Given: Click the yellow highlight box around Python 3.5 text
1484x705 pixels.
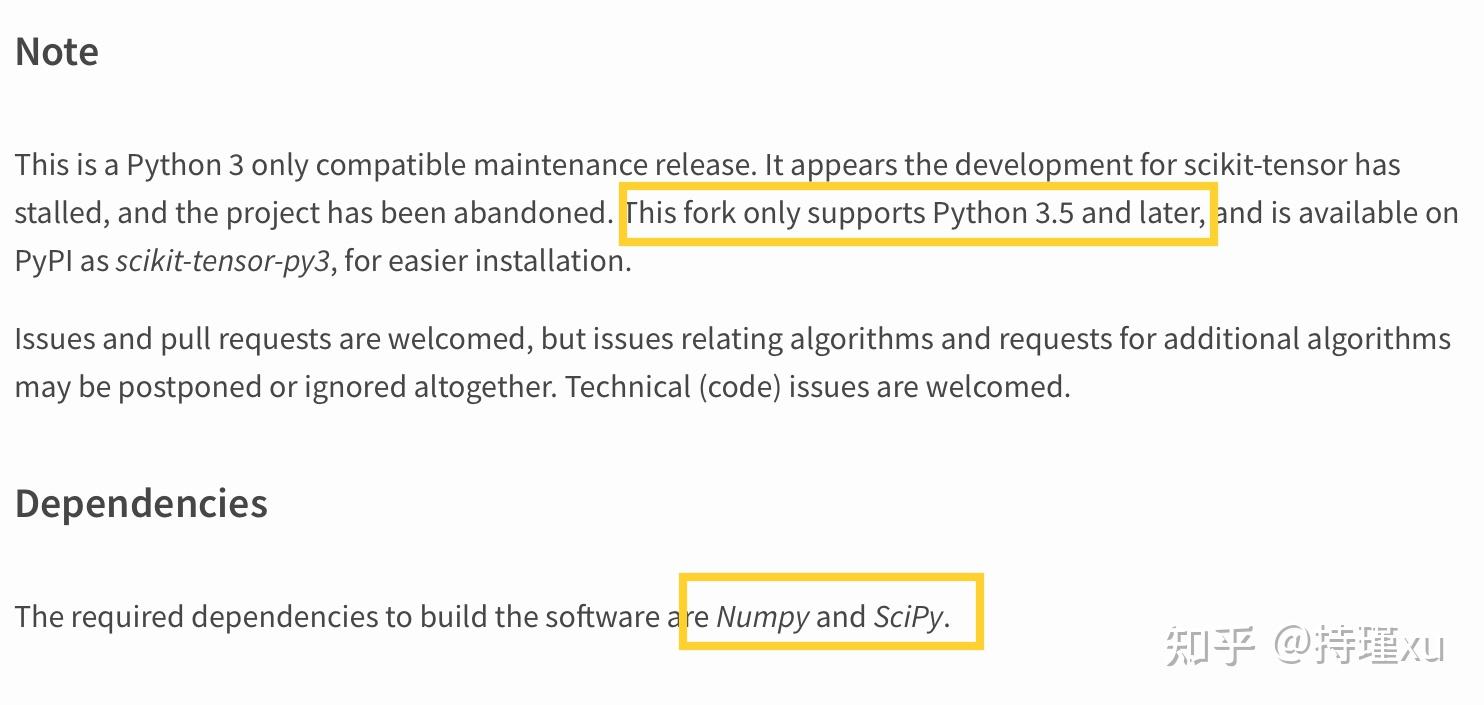Looking at the screenshot, I should [x=918, y=214].
